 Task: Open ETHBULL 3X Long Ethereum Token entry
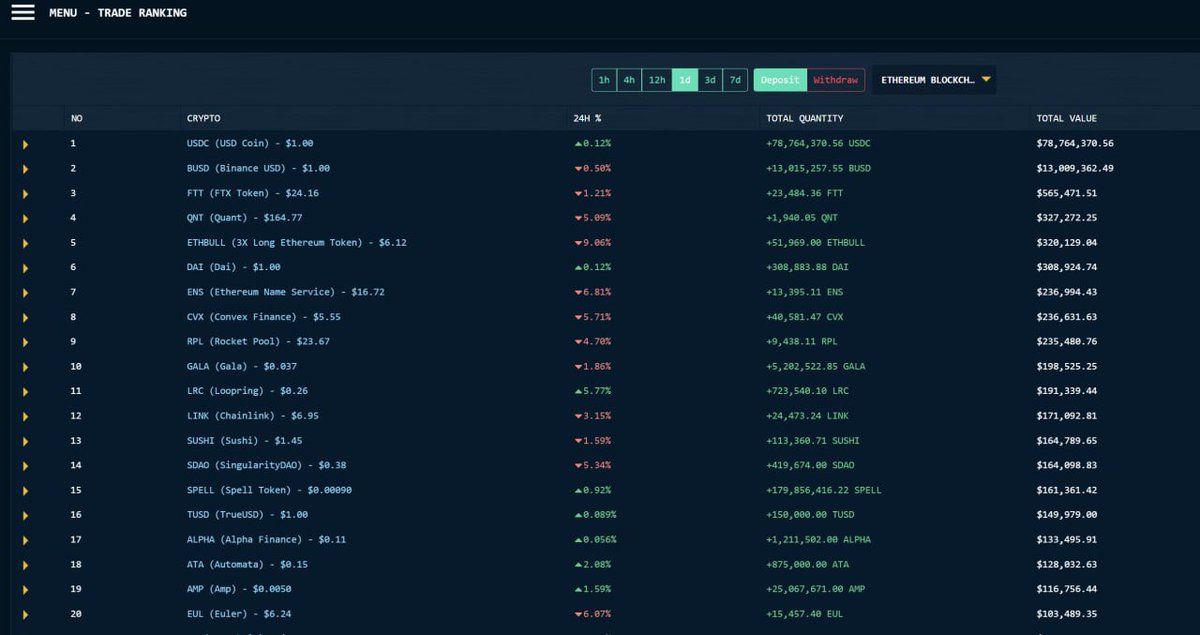(x=296, y=242)
